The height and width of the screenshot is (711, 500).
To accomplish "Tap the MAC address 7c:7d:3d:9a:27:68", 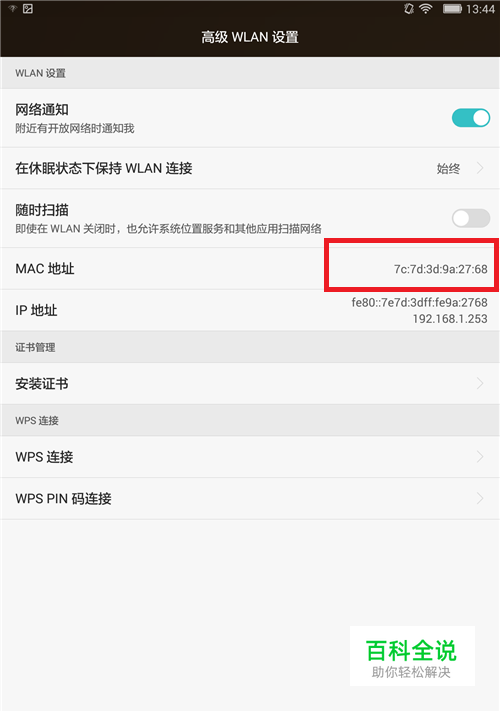I will [441, 269].
